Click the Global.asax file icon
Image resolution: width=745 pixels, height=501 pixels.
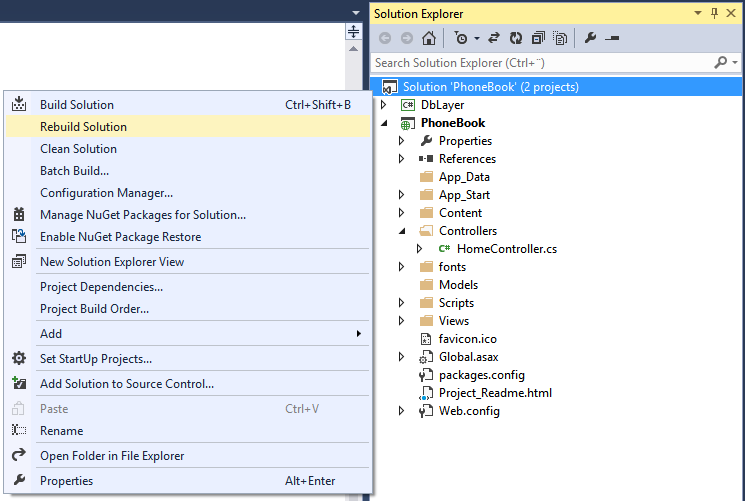[x=426, y=357]
